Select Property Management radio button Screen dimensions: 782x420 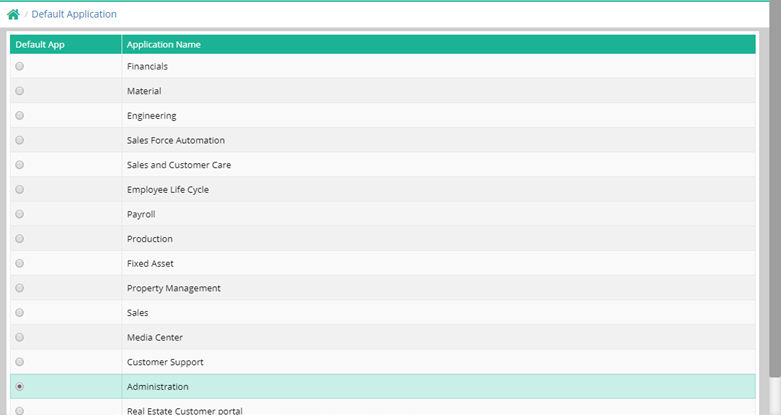[20, 288]
